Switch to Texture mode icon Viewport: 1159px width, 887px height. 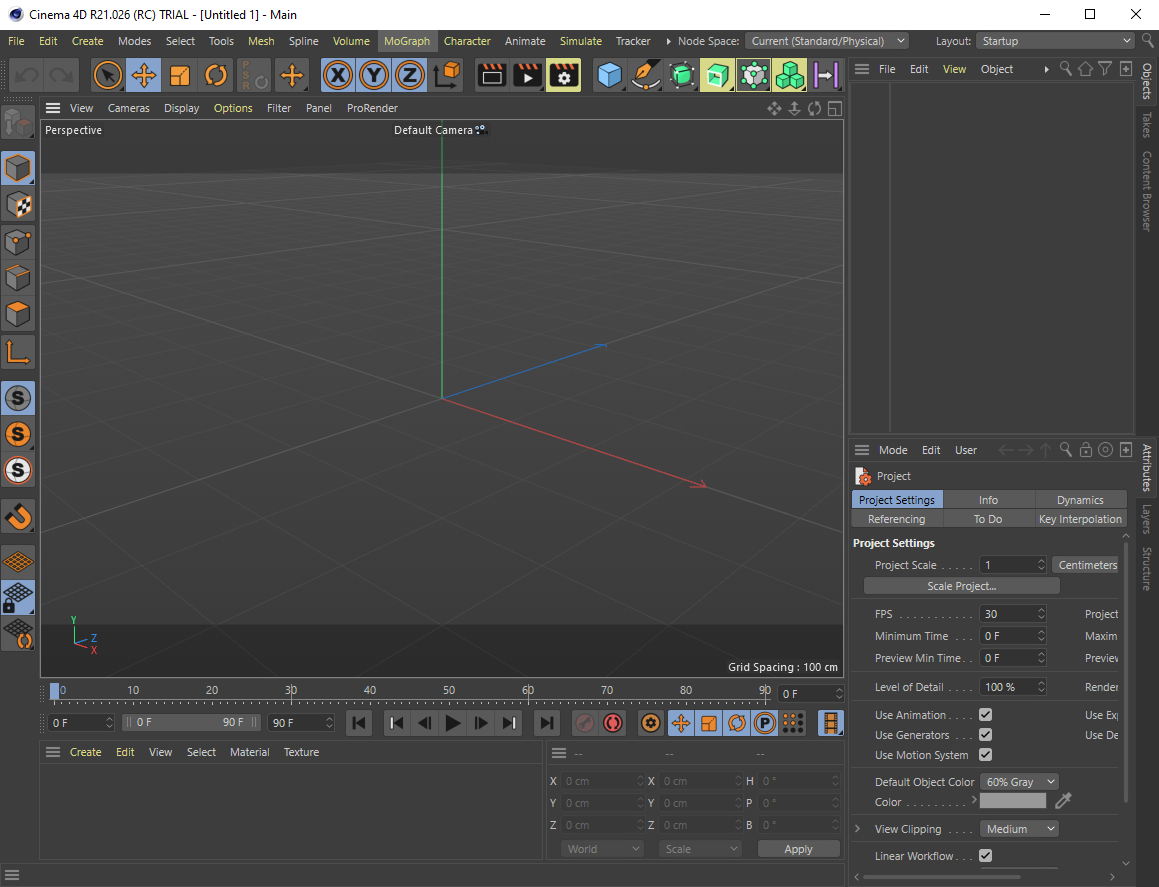click(x=18, y=205)
